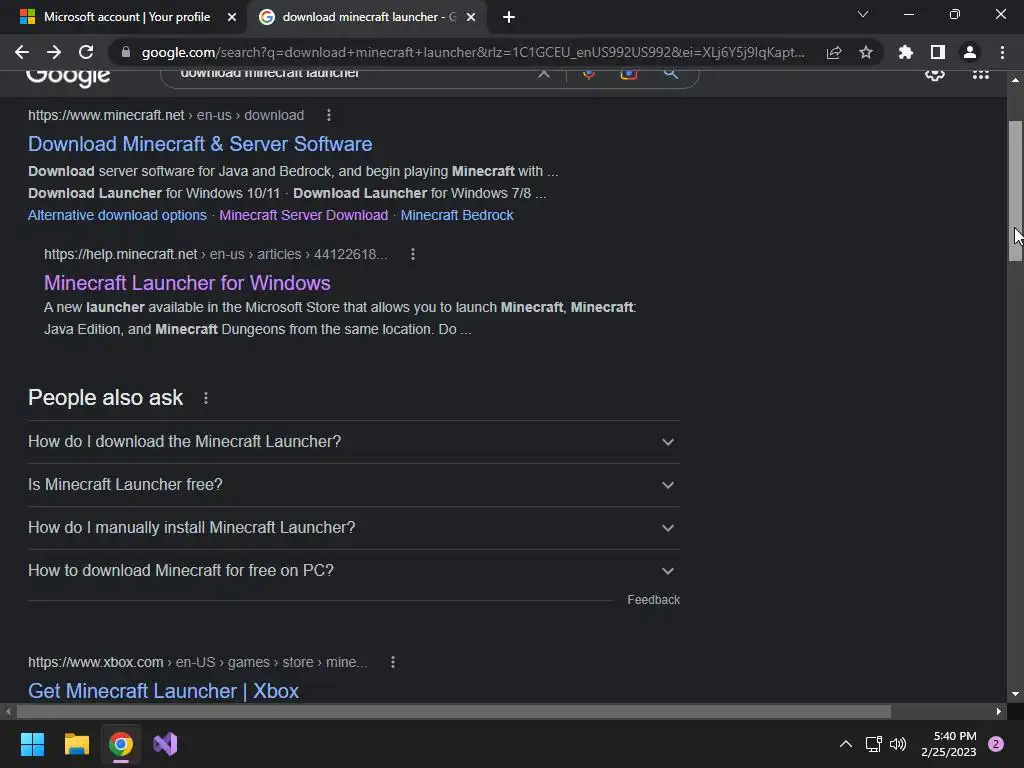
Task: Start a voice search with microphone
Action: (x=589, y=74)
